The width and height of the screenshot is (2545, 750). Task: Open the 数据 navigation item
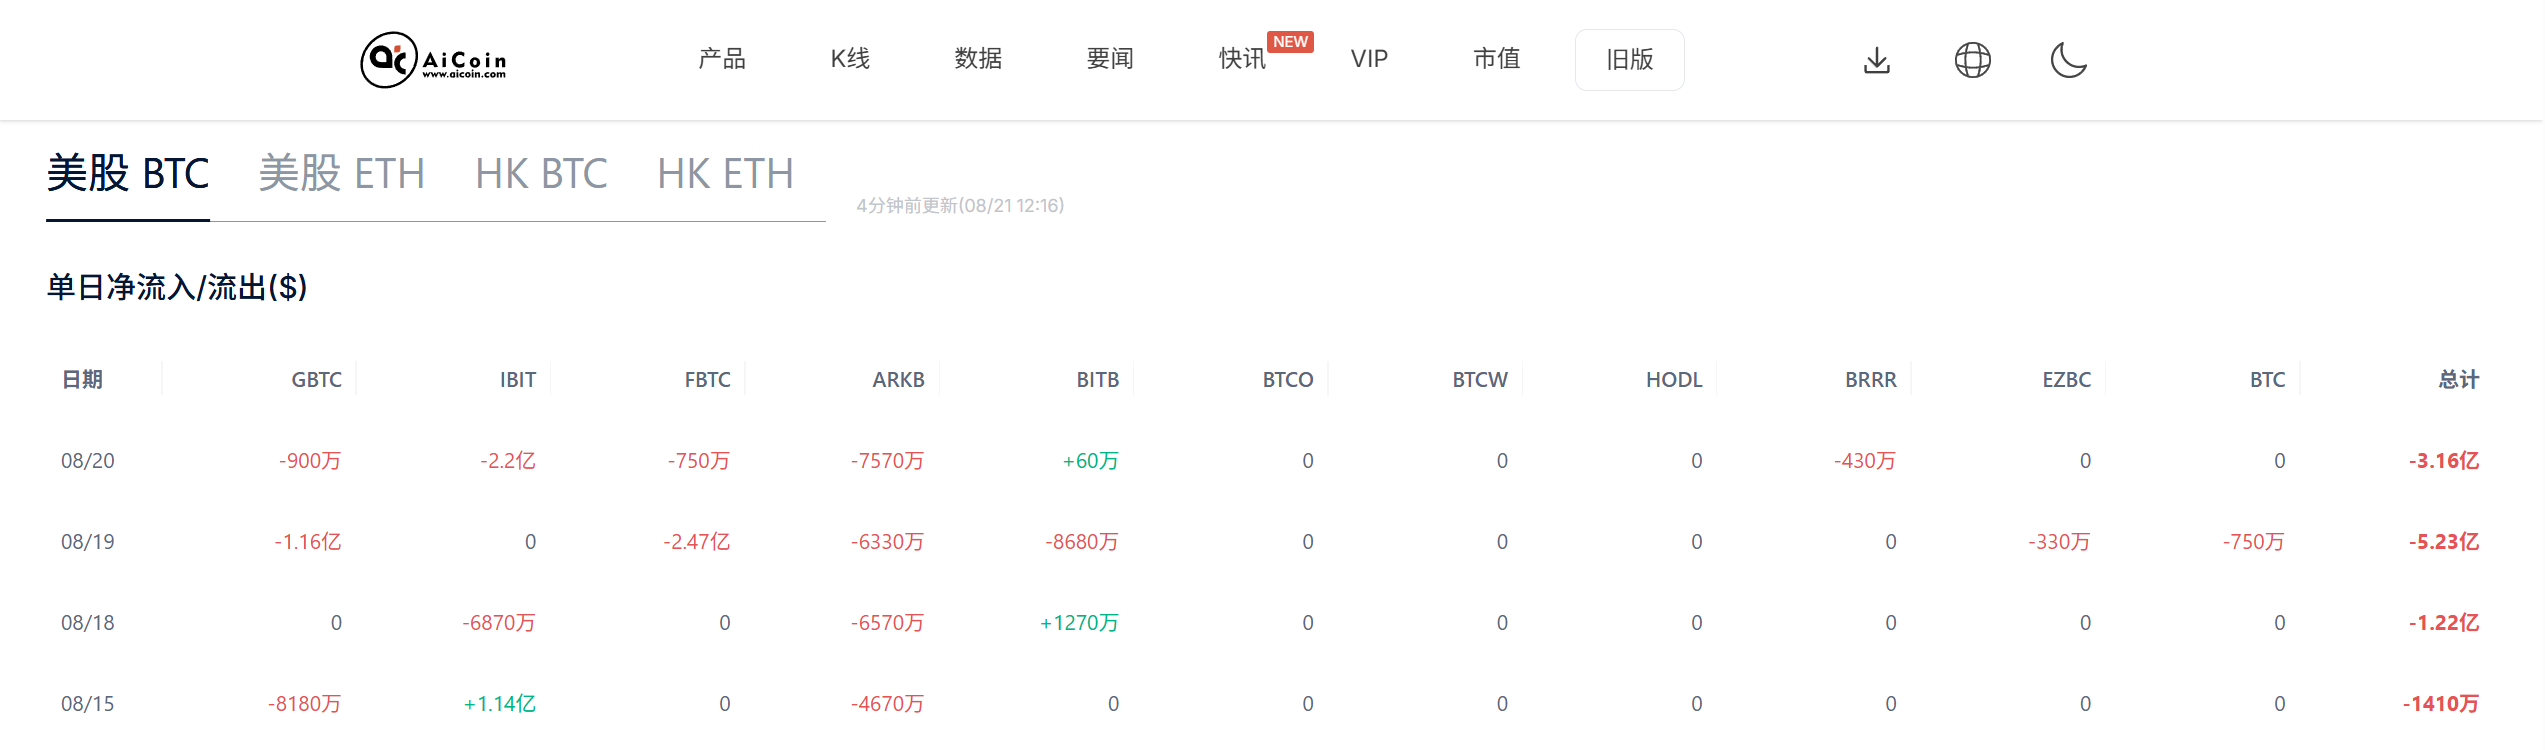tap(978, 59)
